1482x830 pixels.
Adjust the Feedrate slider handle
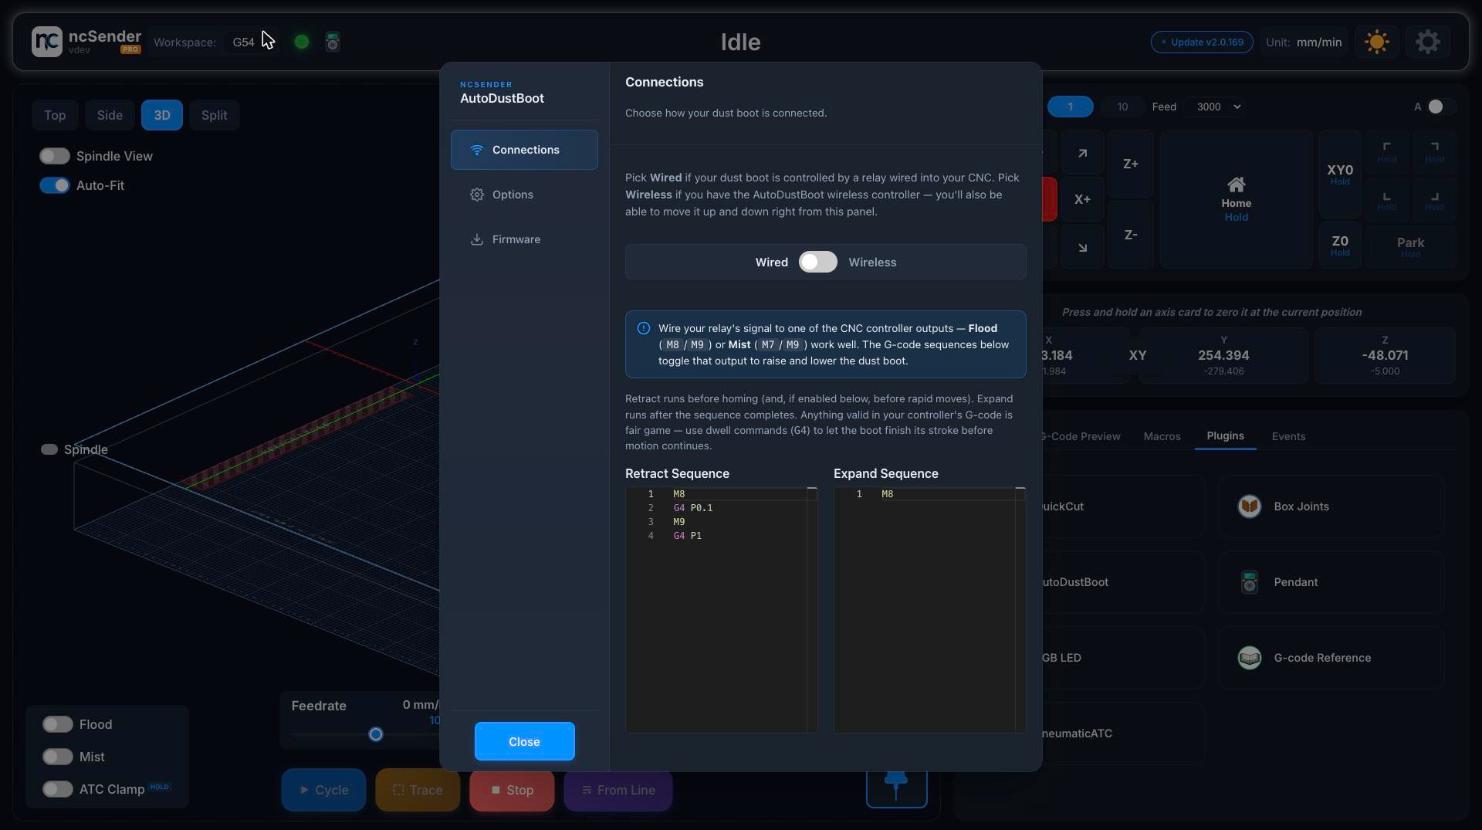tap(376, 734)
